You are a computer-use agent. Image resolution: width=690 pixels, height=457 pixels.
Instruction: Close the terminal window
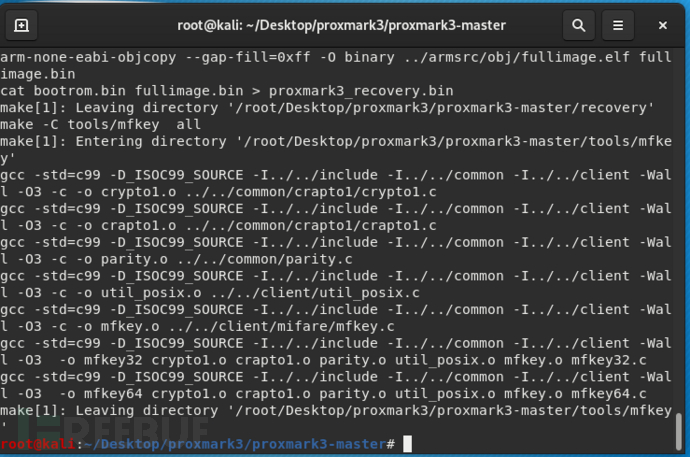665,24
